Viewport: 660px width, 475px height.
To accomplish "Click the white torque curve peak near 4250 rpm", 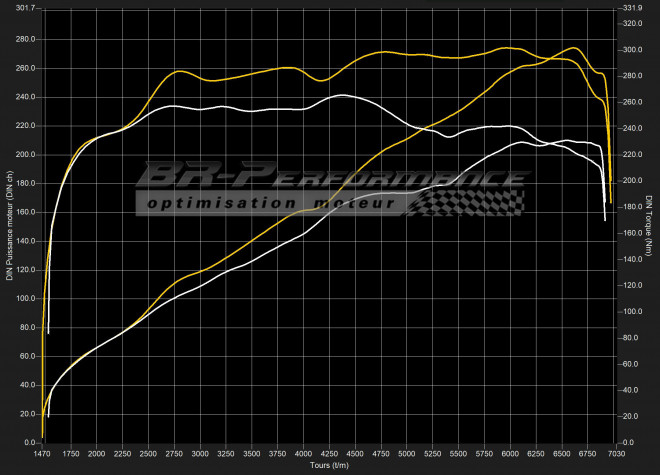I will [342, 95].
